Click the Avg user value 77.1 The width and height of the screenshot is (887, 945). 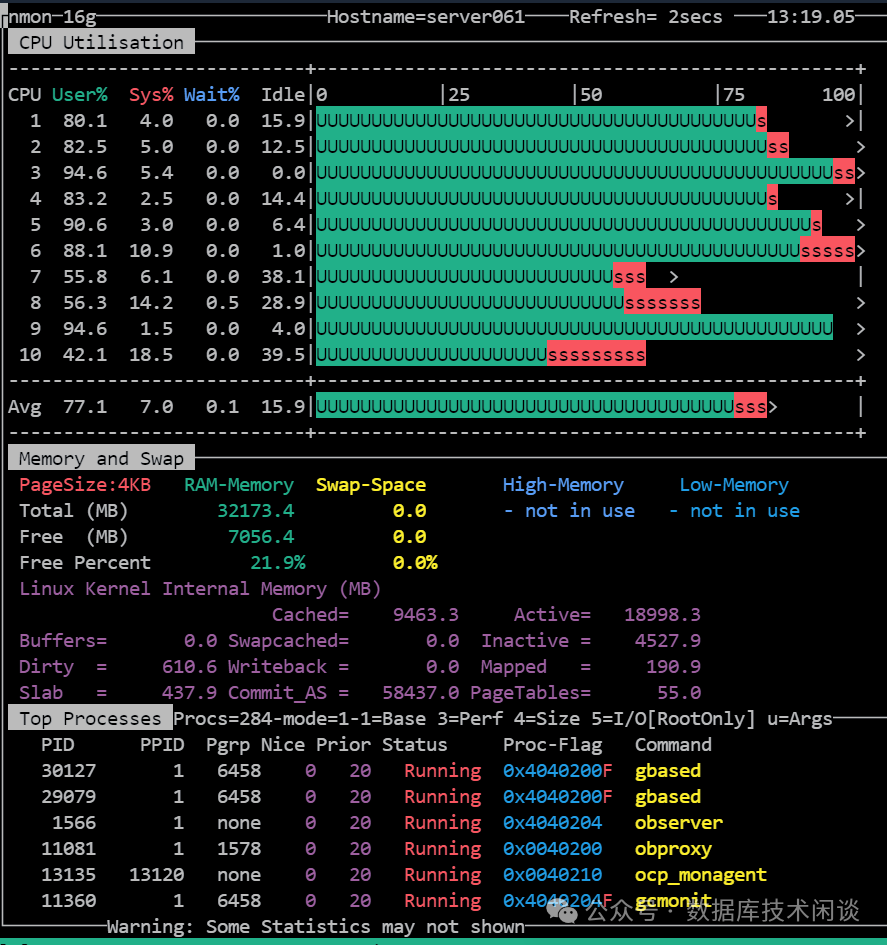point(85,407)
